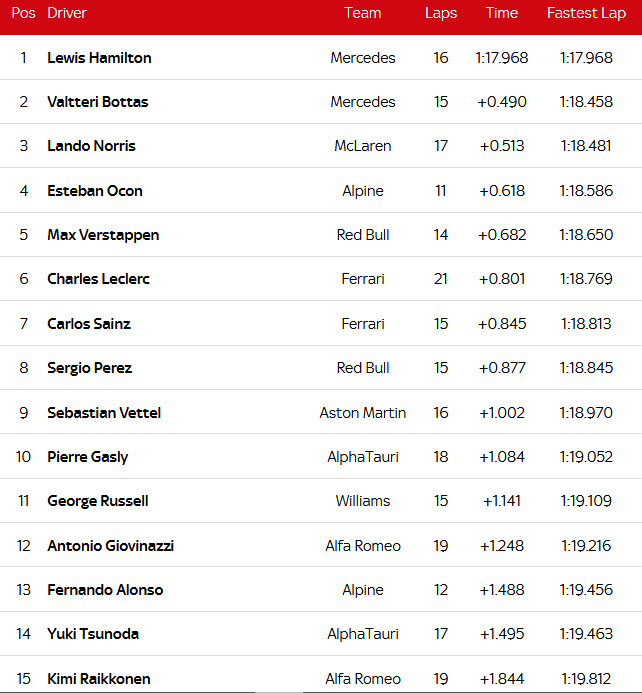642x693 pixels.
Task: Click Fernando Alonso's +1.488 time gap
Action: tap(501, 590)
